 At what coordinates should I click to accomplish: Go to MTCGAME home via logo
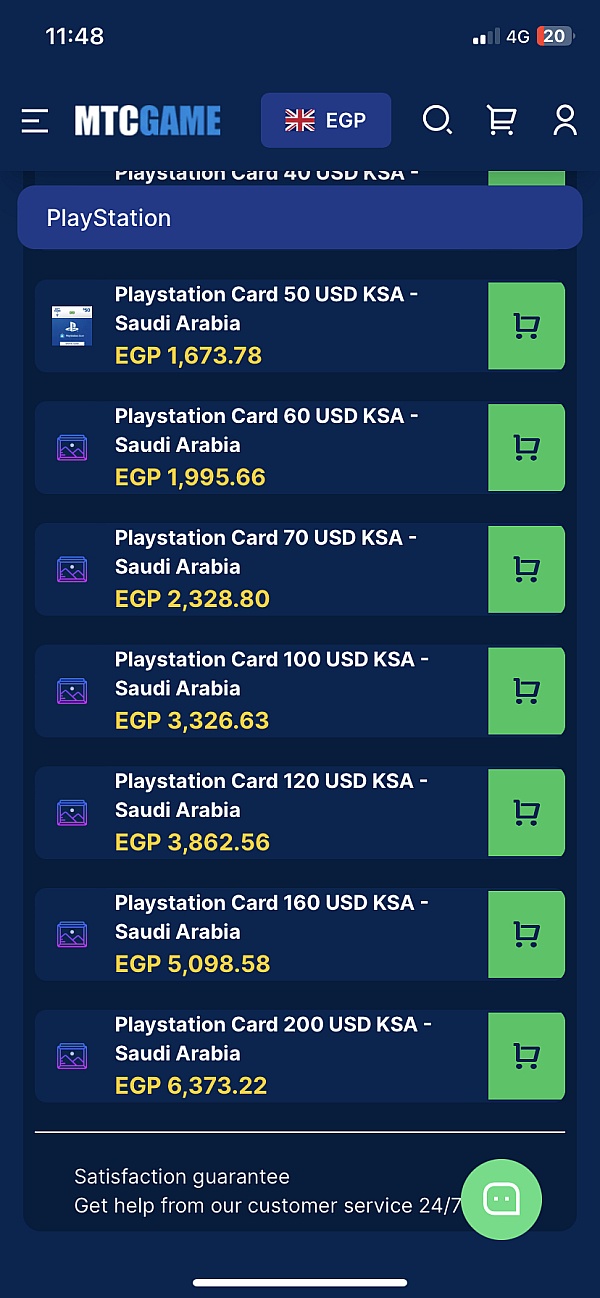point(148,121)
